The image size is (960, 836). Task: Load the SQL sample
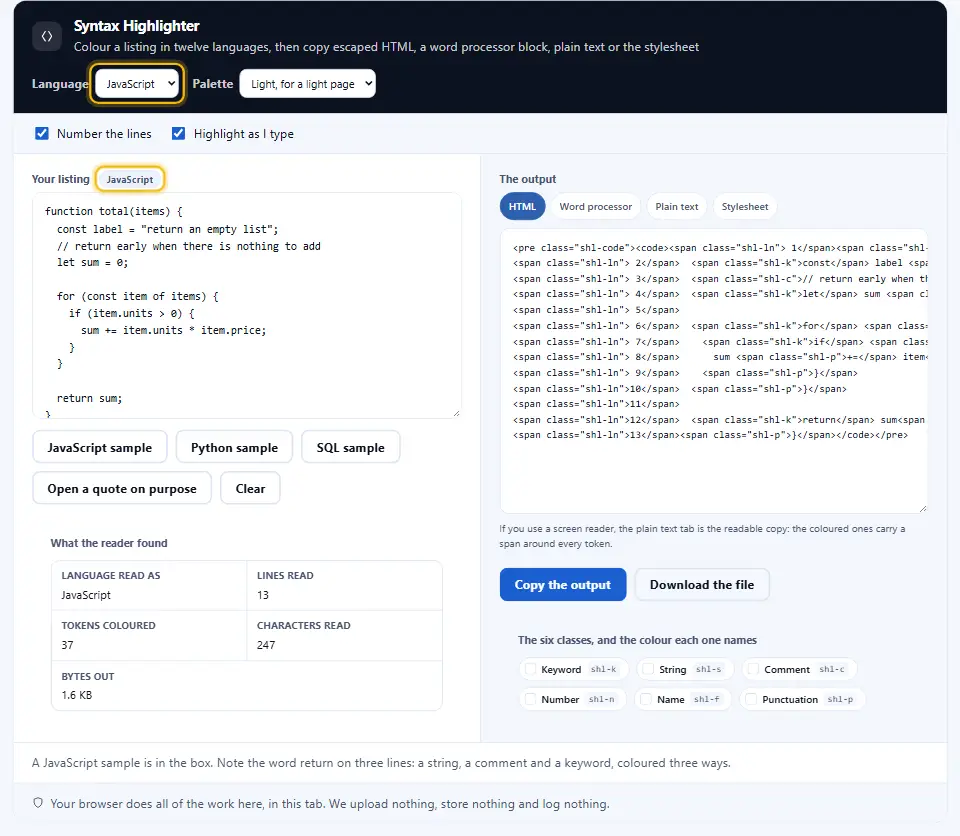point(350,447)
